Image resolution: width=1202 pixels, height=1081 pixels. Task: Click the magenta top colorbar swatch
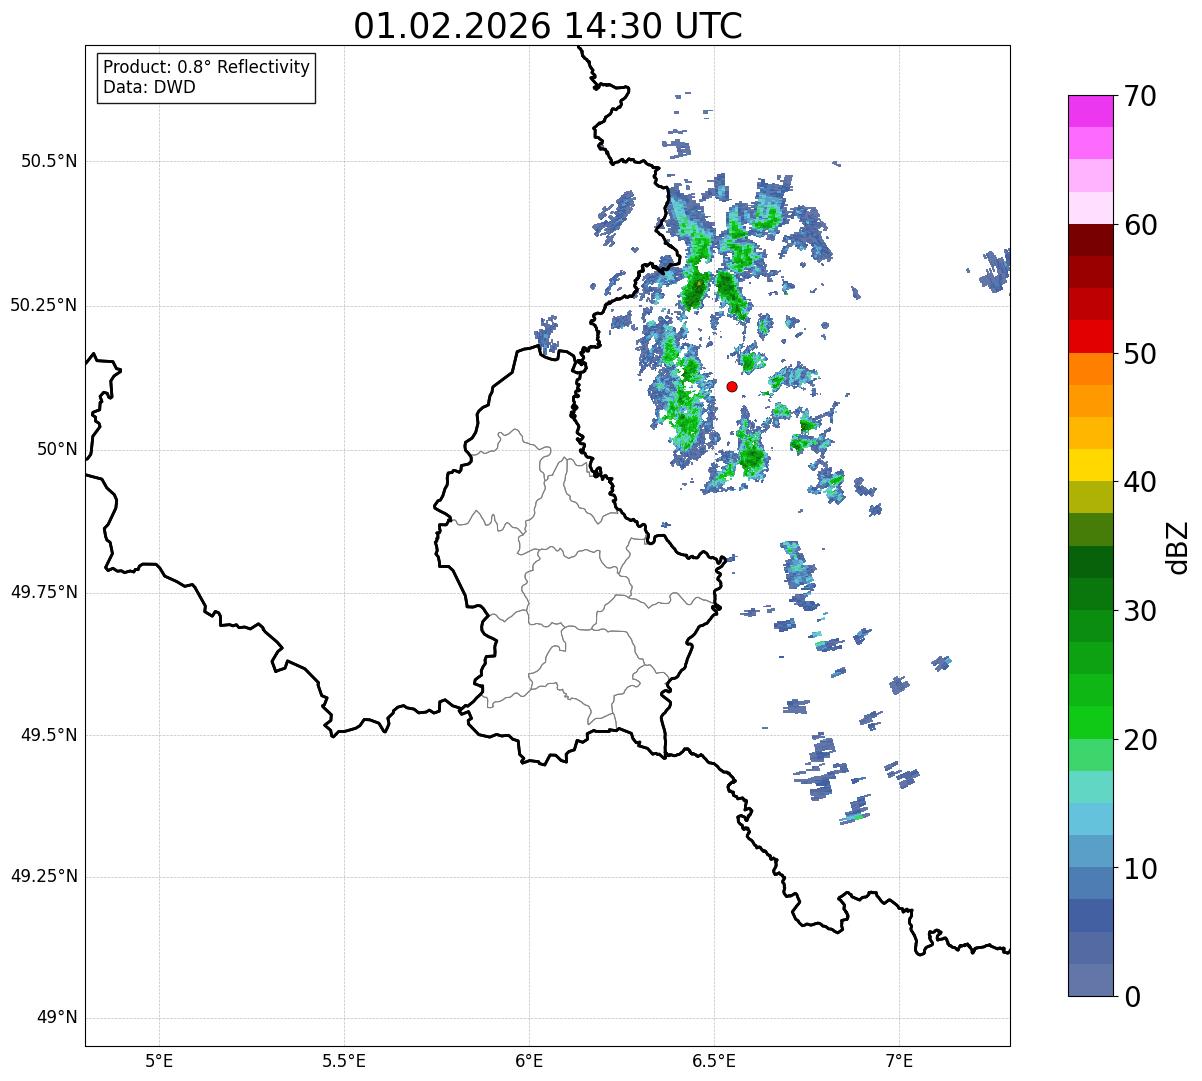(x=1091, y=111)
